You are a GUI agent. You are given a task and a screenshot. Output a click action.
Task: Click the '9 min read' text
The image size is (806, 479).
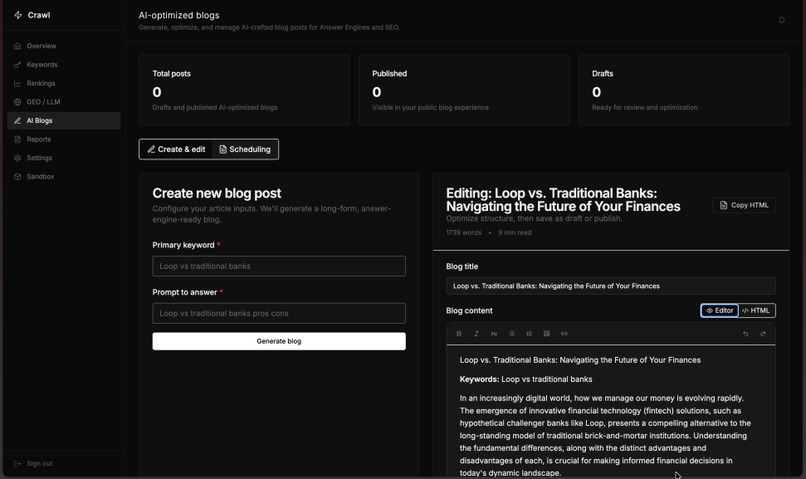515,232
